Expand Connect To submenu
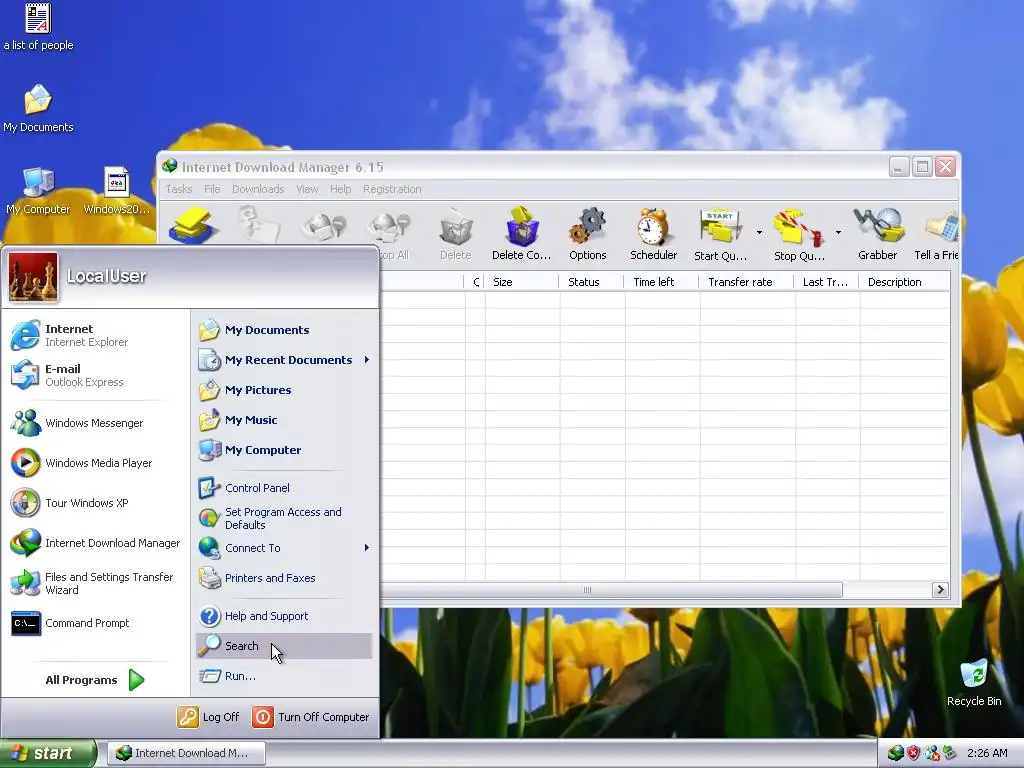Screen dimensions: 1024x768 [x=367, y=548]
